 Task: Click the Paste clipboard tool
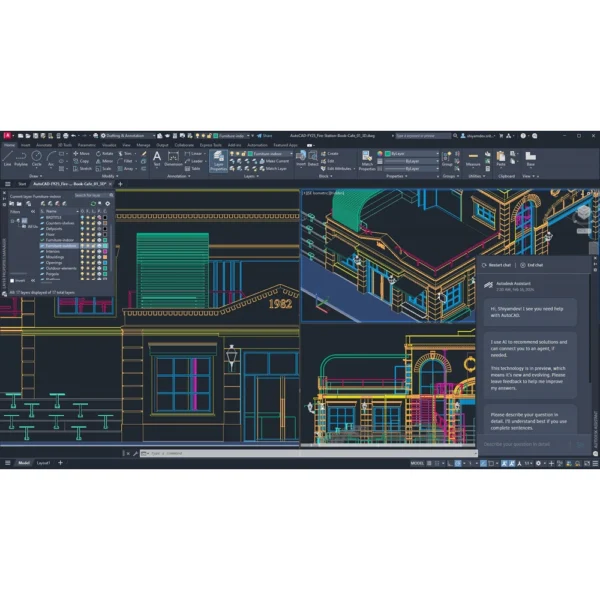(x=501, y=158)
